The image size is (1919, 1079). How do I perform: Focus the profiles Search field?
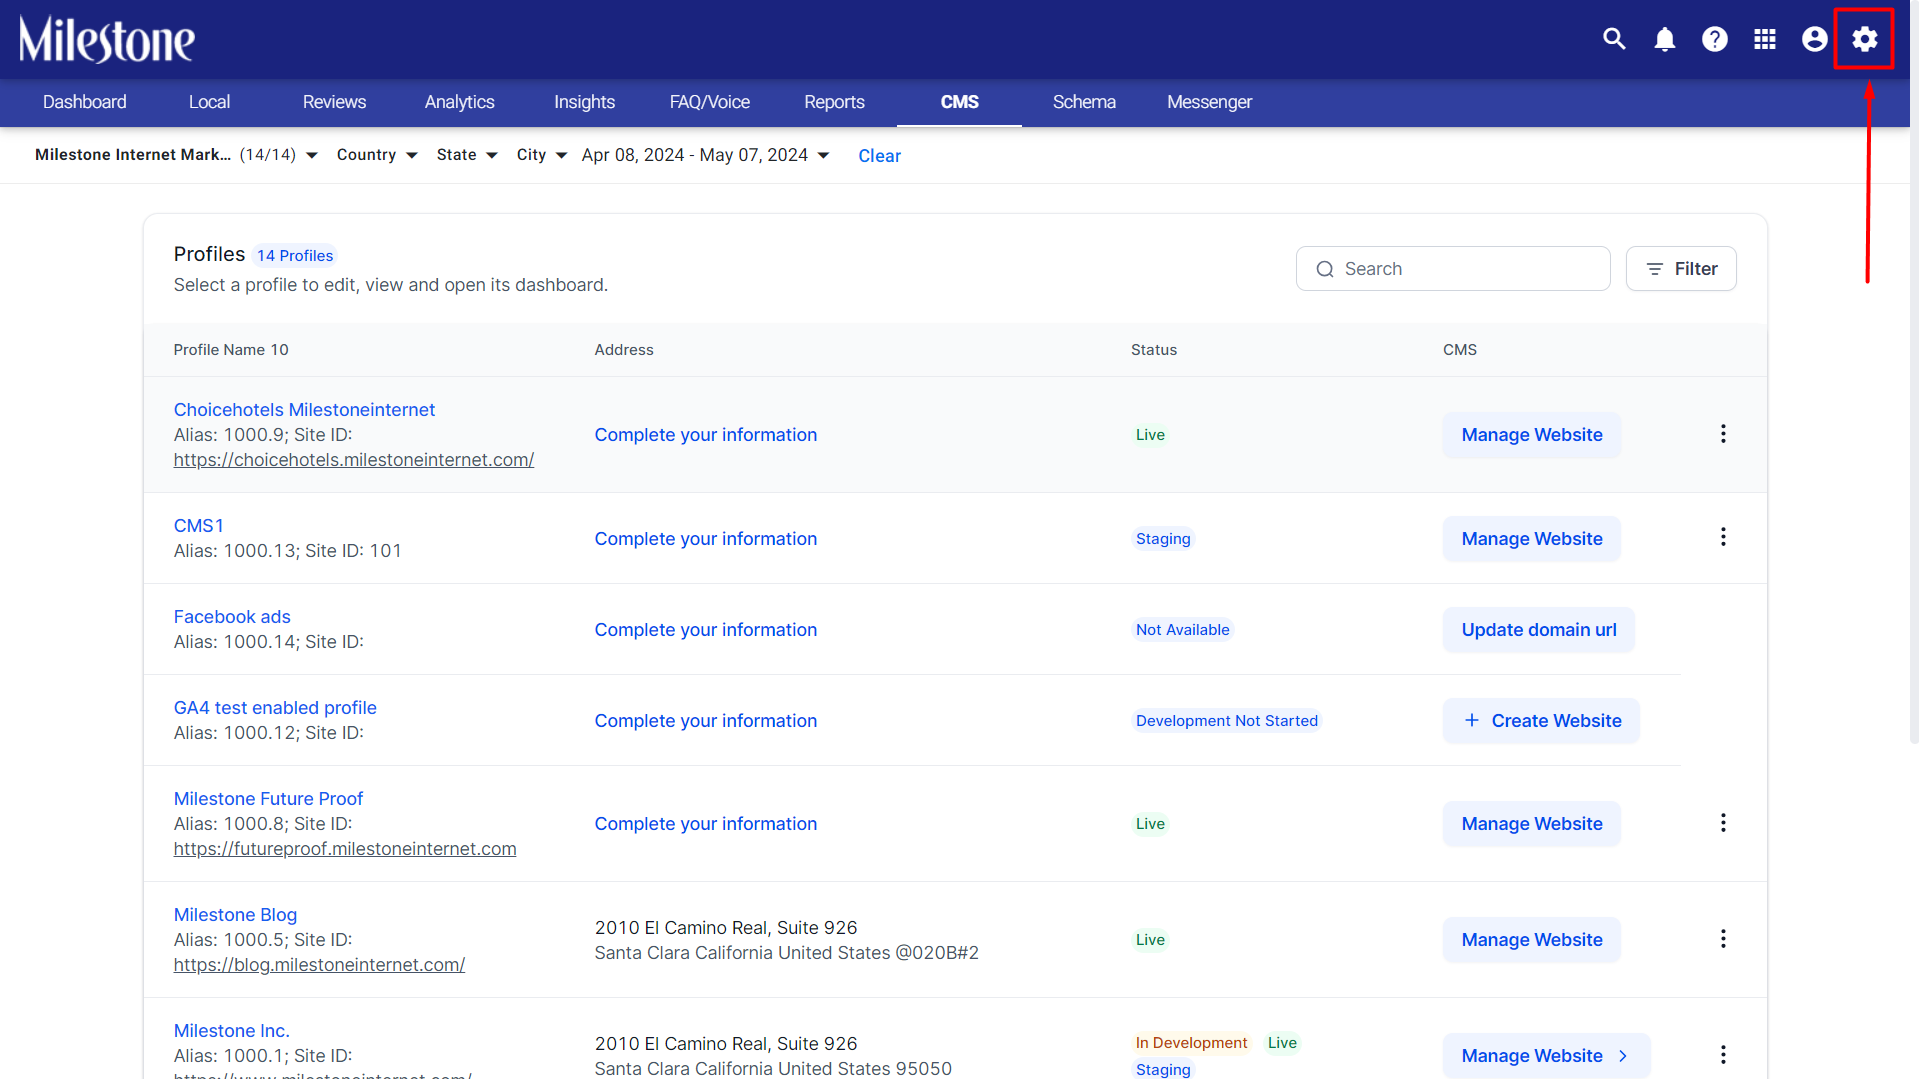click(1453, 269)
